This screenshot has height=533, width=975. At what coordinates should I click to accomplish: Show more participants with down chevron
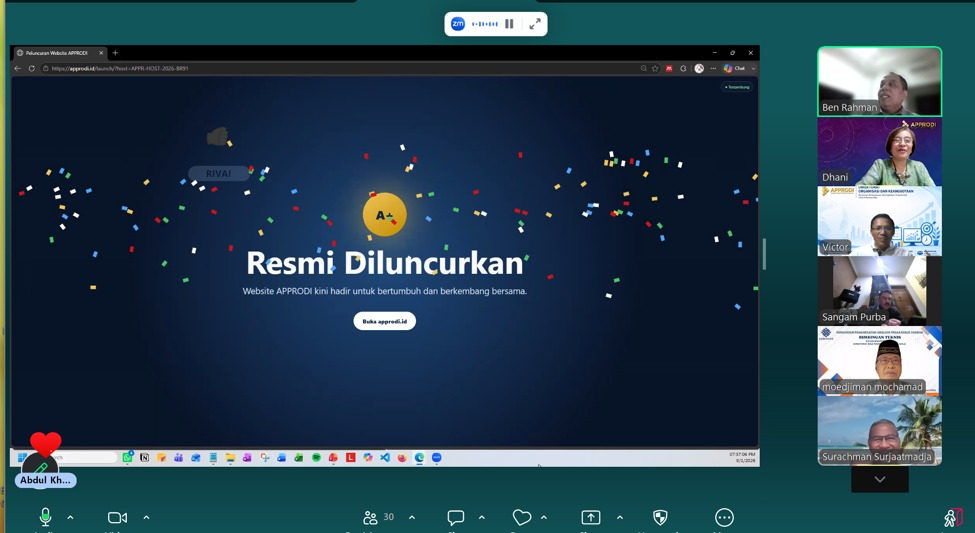pos(880,479)
